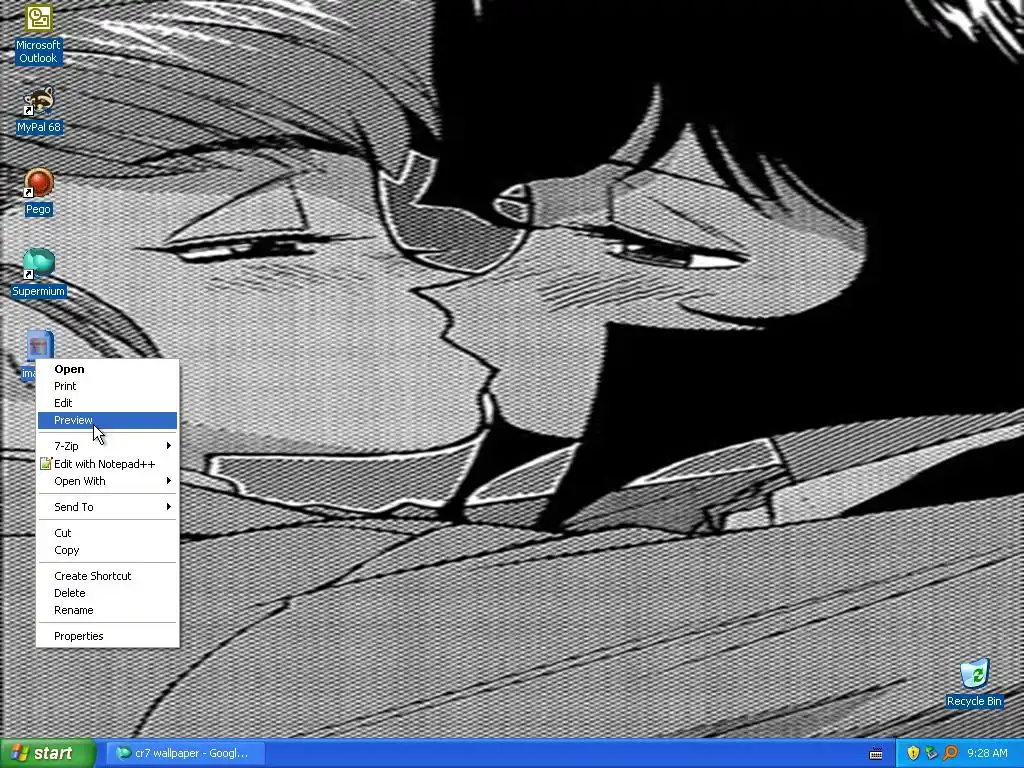Click the Send To submenu arrow
The height and width of the screenshot is (768, 1024).
pos(168,506)
